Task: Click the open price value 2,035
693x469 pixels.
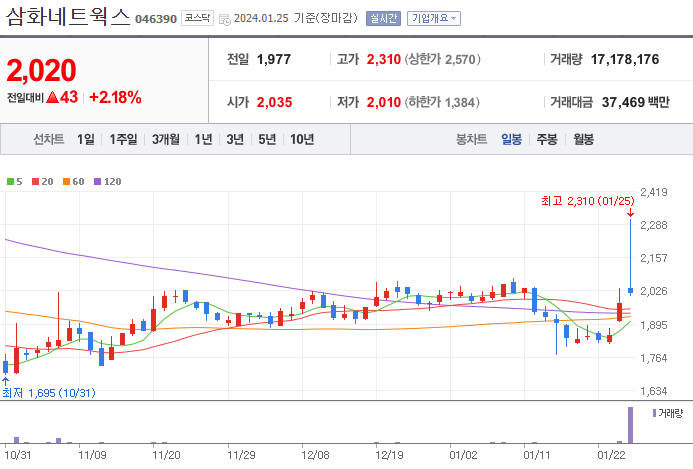Action: click(274, 102)
